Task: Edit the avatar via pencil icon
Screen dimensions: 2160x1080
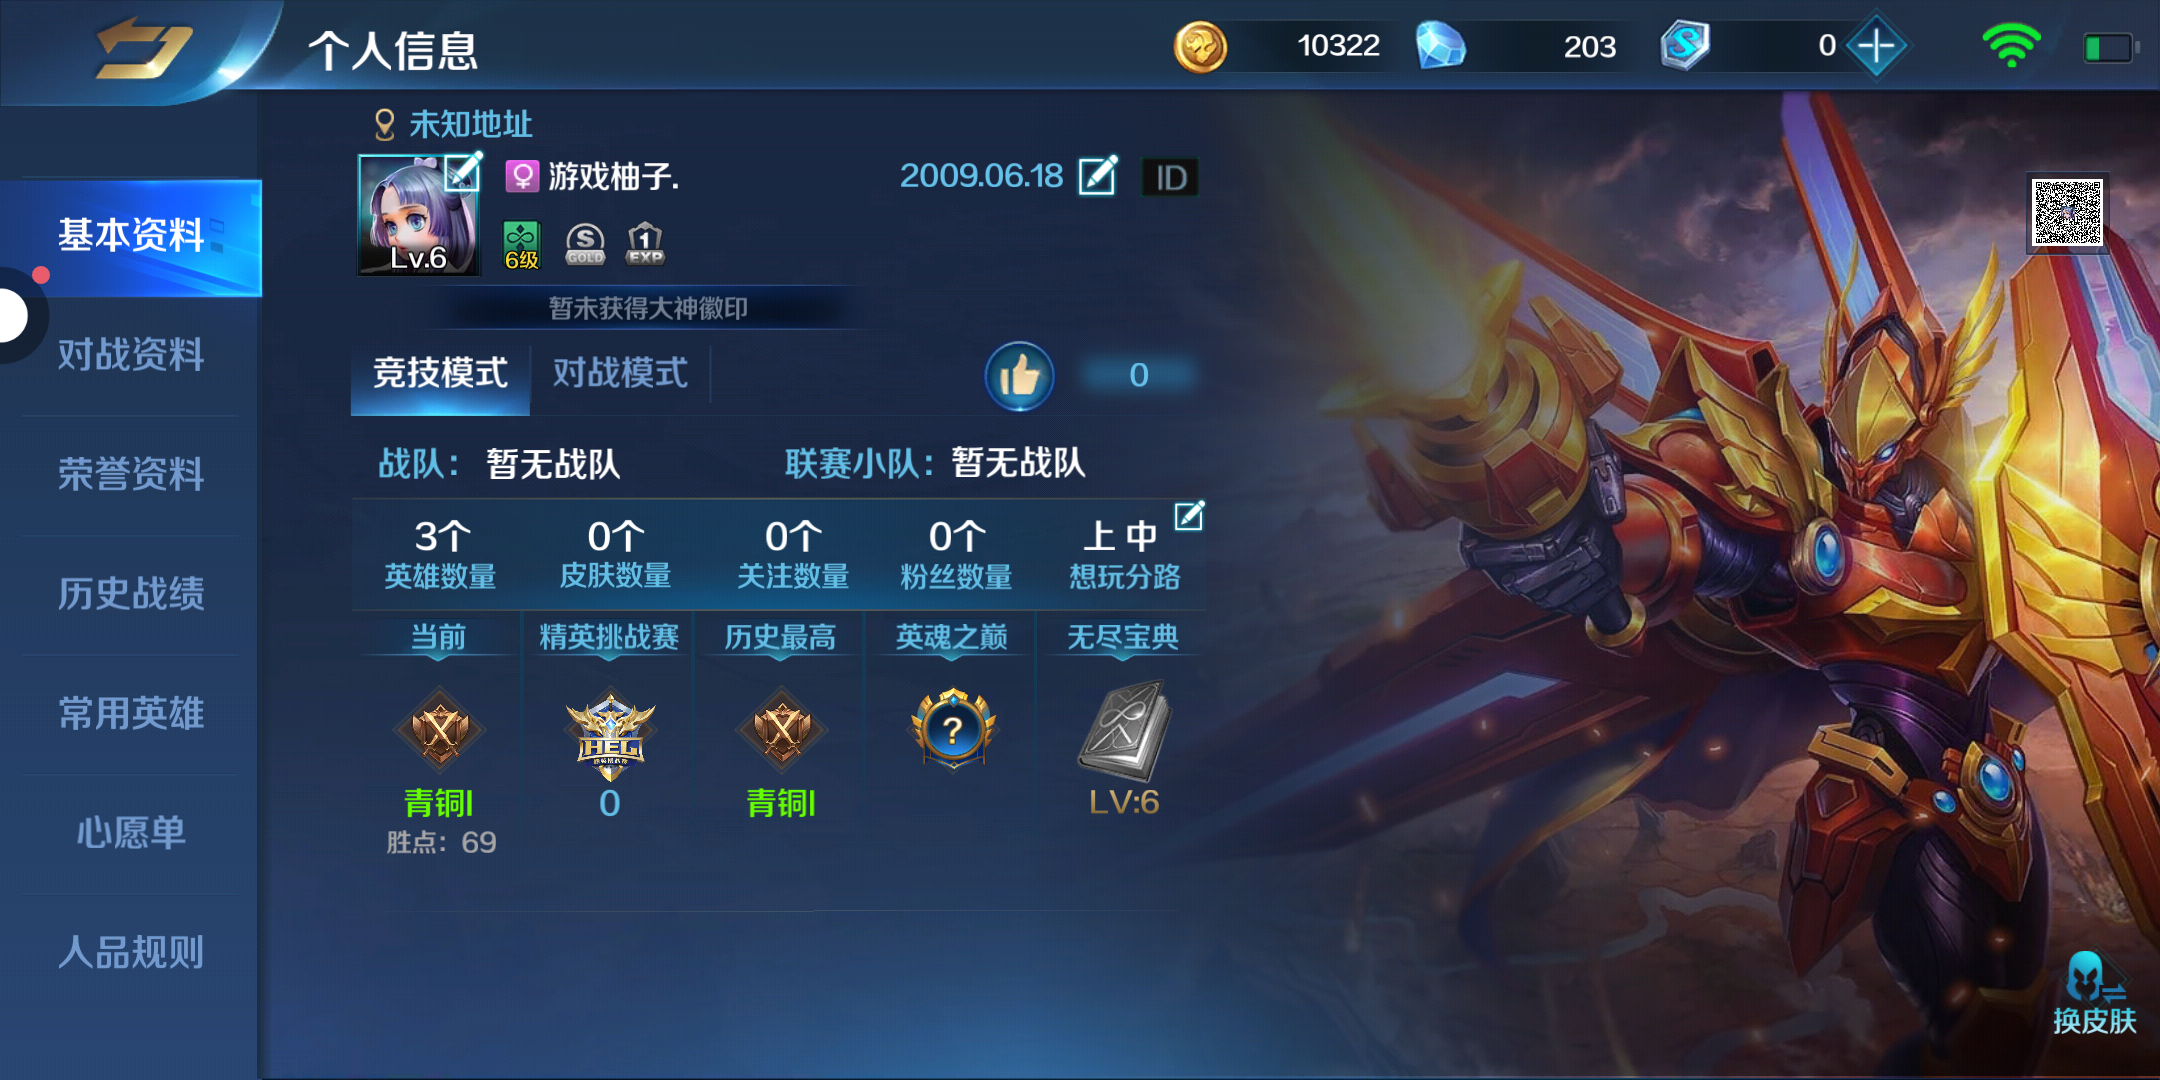Action: tap(463, 172)
